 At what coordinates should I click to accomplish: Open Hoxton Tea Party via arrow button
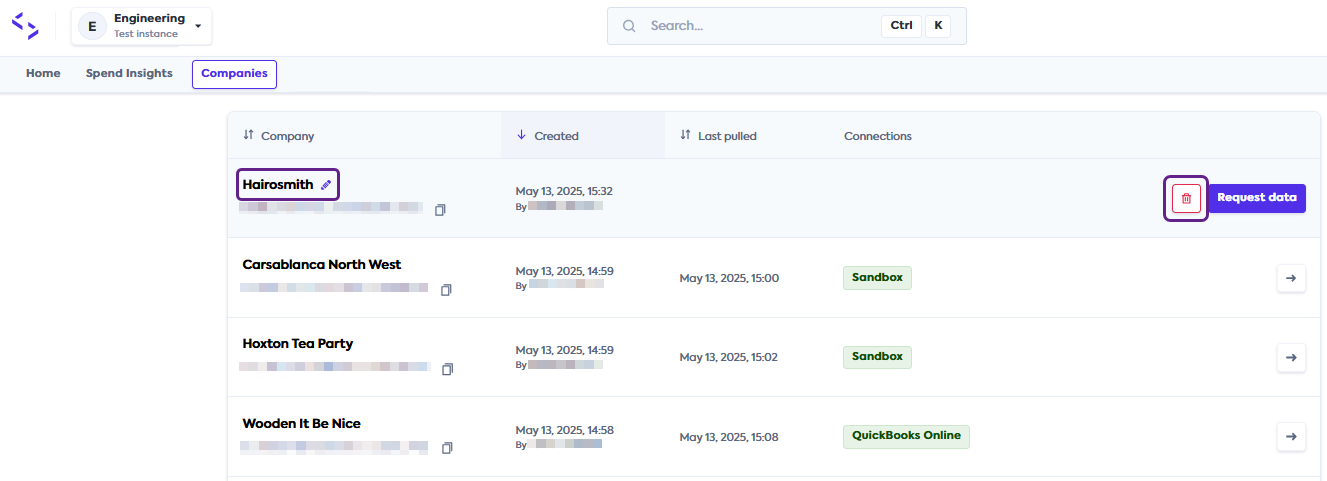pos(1291,357)
